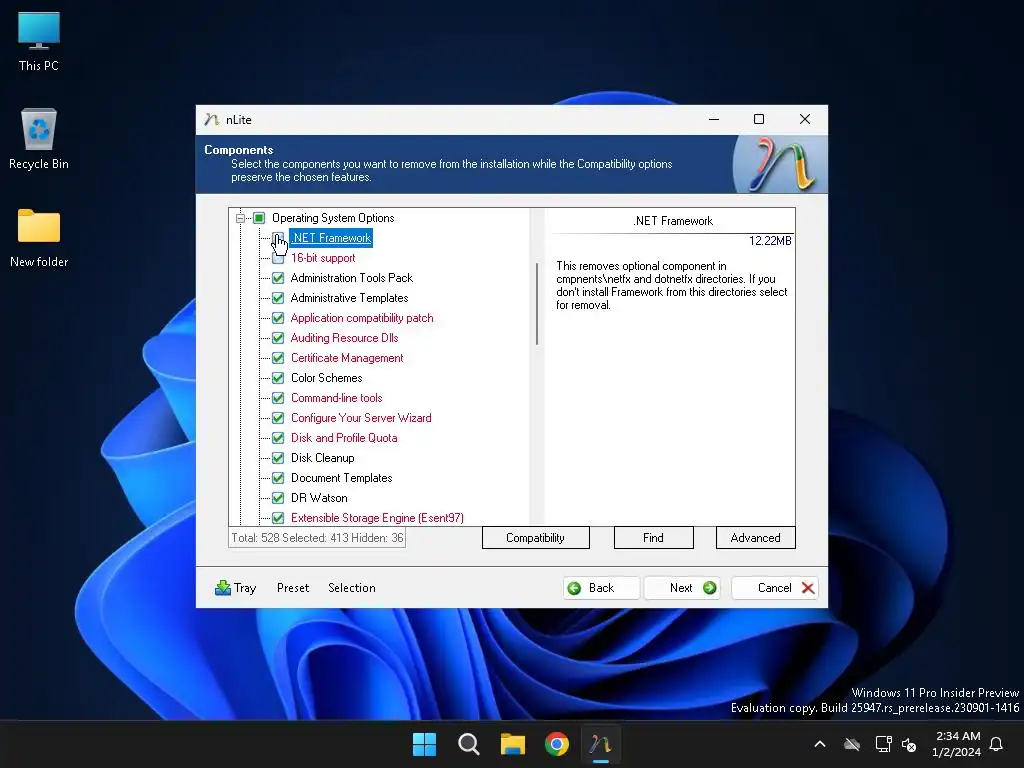Uncheck Disk Cleanup checkbox
The height and width of the screenshot is (768, 1024).
point(278,458)
